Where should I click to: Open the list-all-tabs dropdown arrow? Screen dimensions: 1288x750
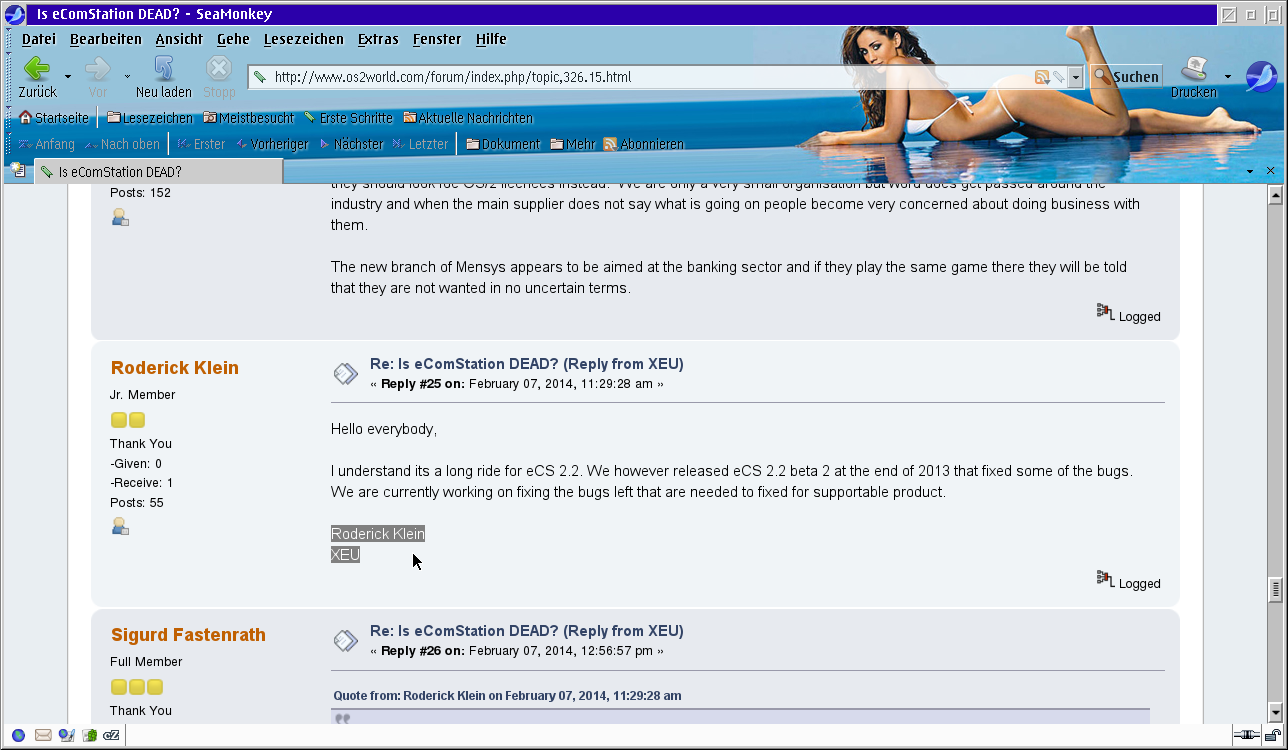(x=1250, y=171)
